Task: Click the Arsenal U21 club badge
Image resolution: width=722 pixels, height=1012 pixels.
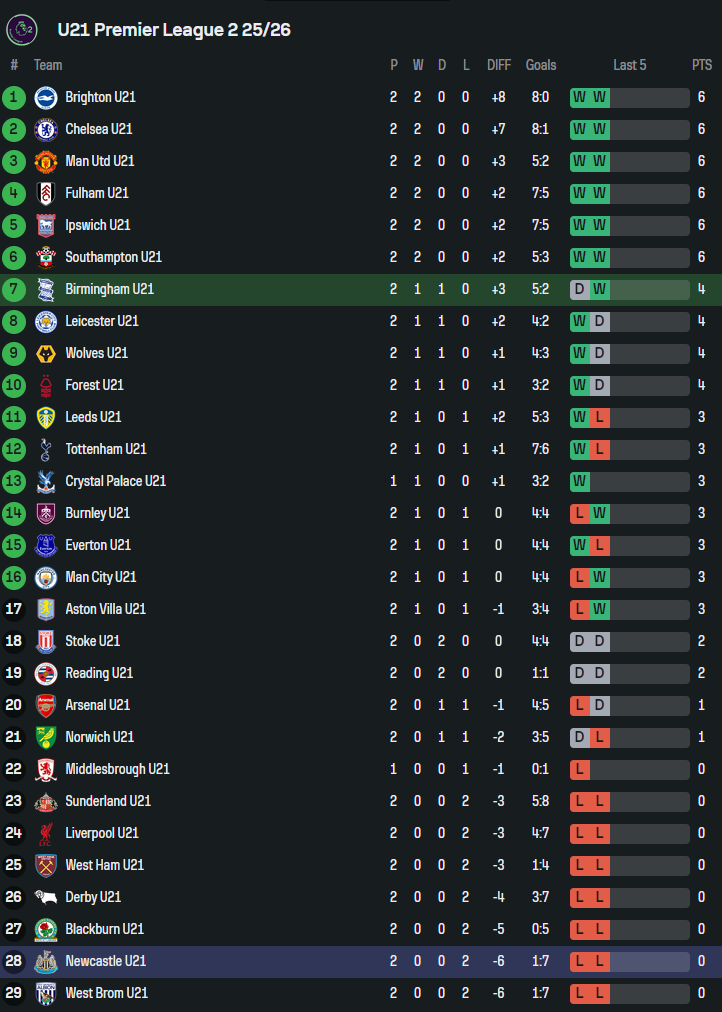Action: click(45, 705)
